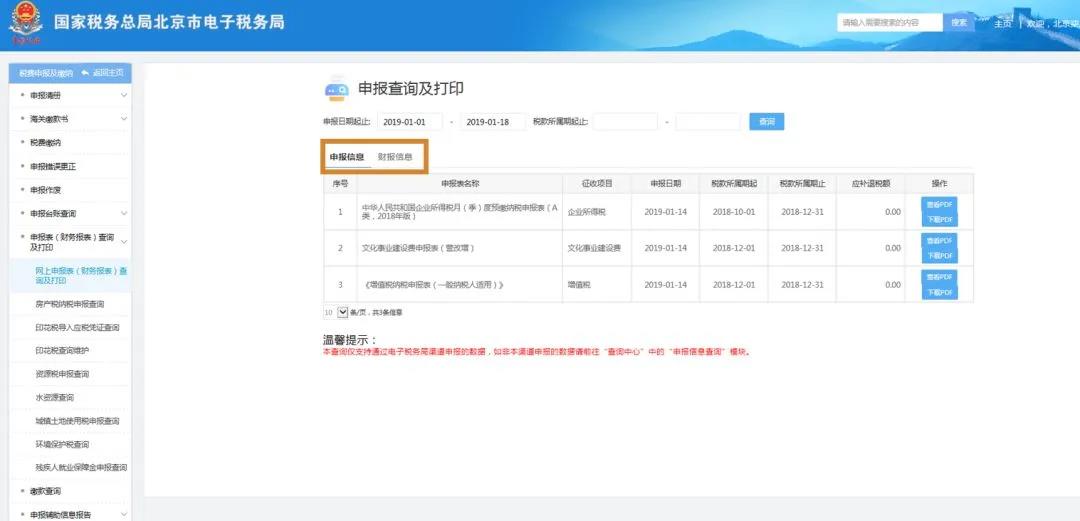Click the tax bureau emblem logo

coord(26,25)
